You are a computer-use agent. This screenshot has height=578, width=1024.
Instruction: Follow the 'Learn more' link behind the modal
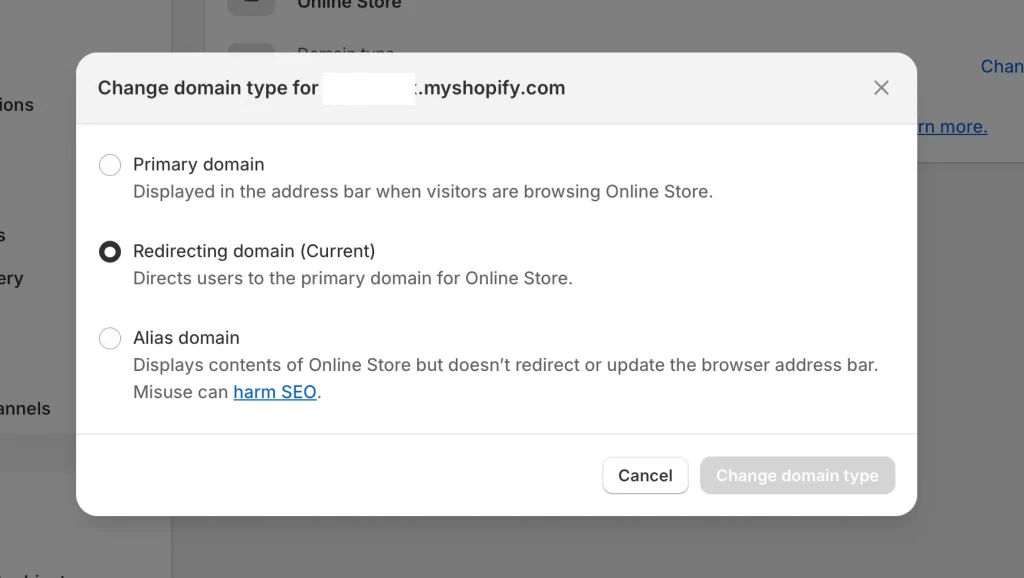951,126
